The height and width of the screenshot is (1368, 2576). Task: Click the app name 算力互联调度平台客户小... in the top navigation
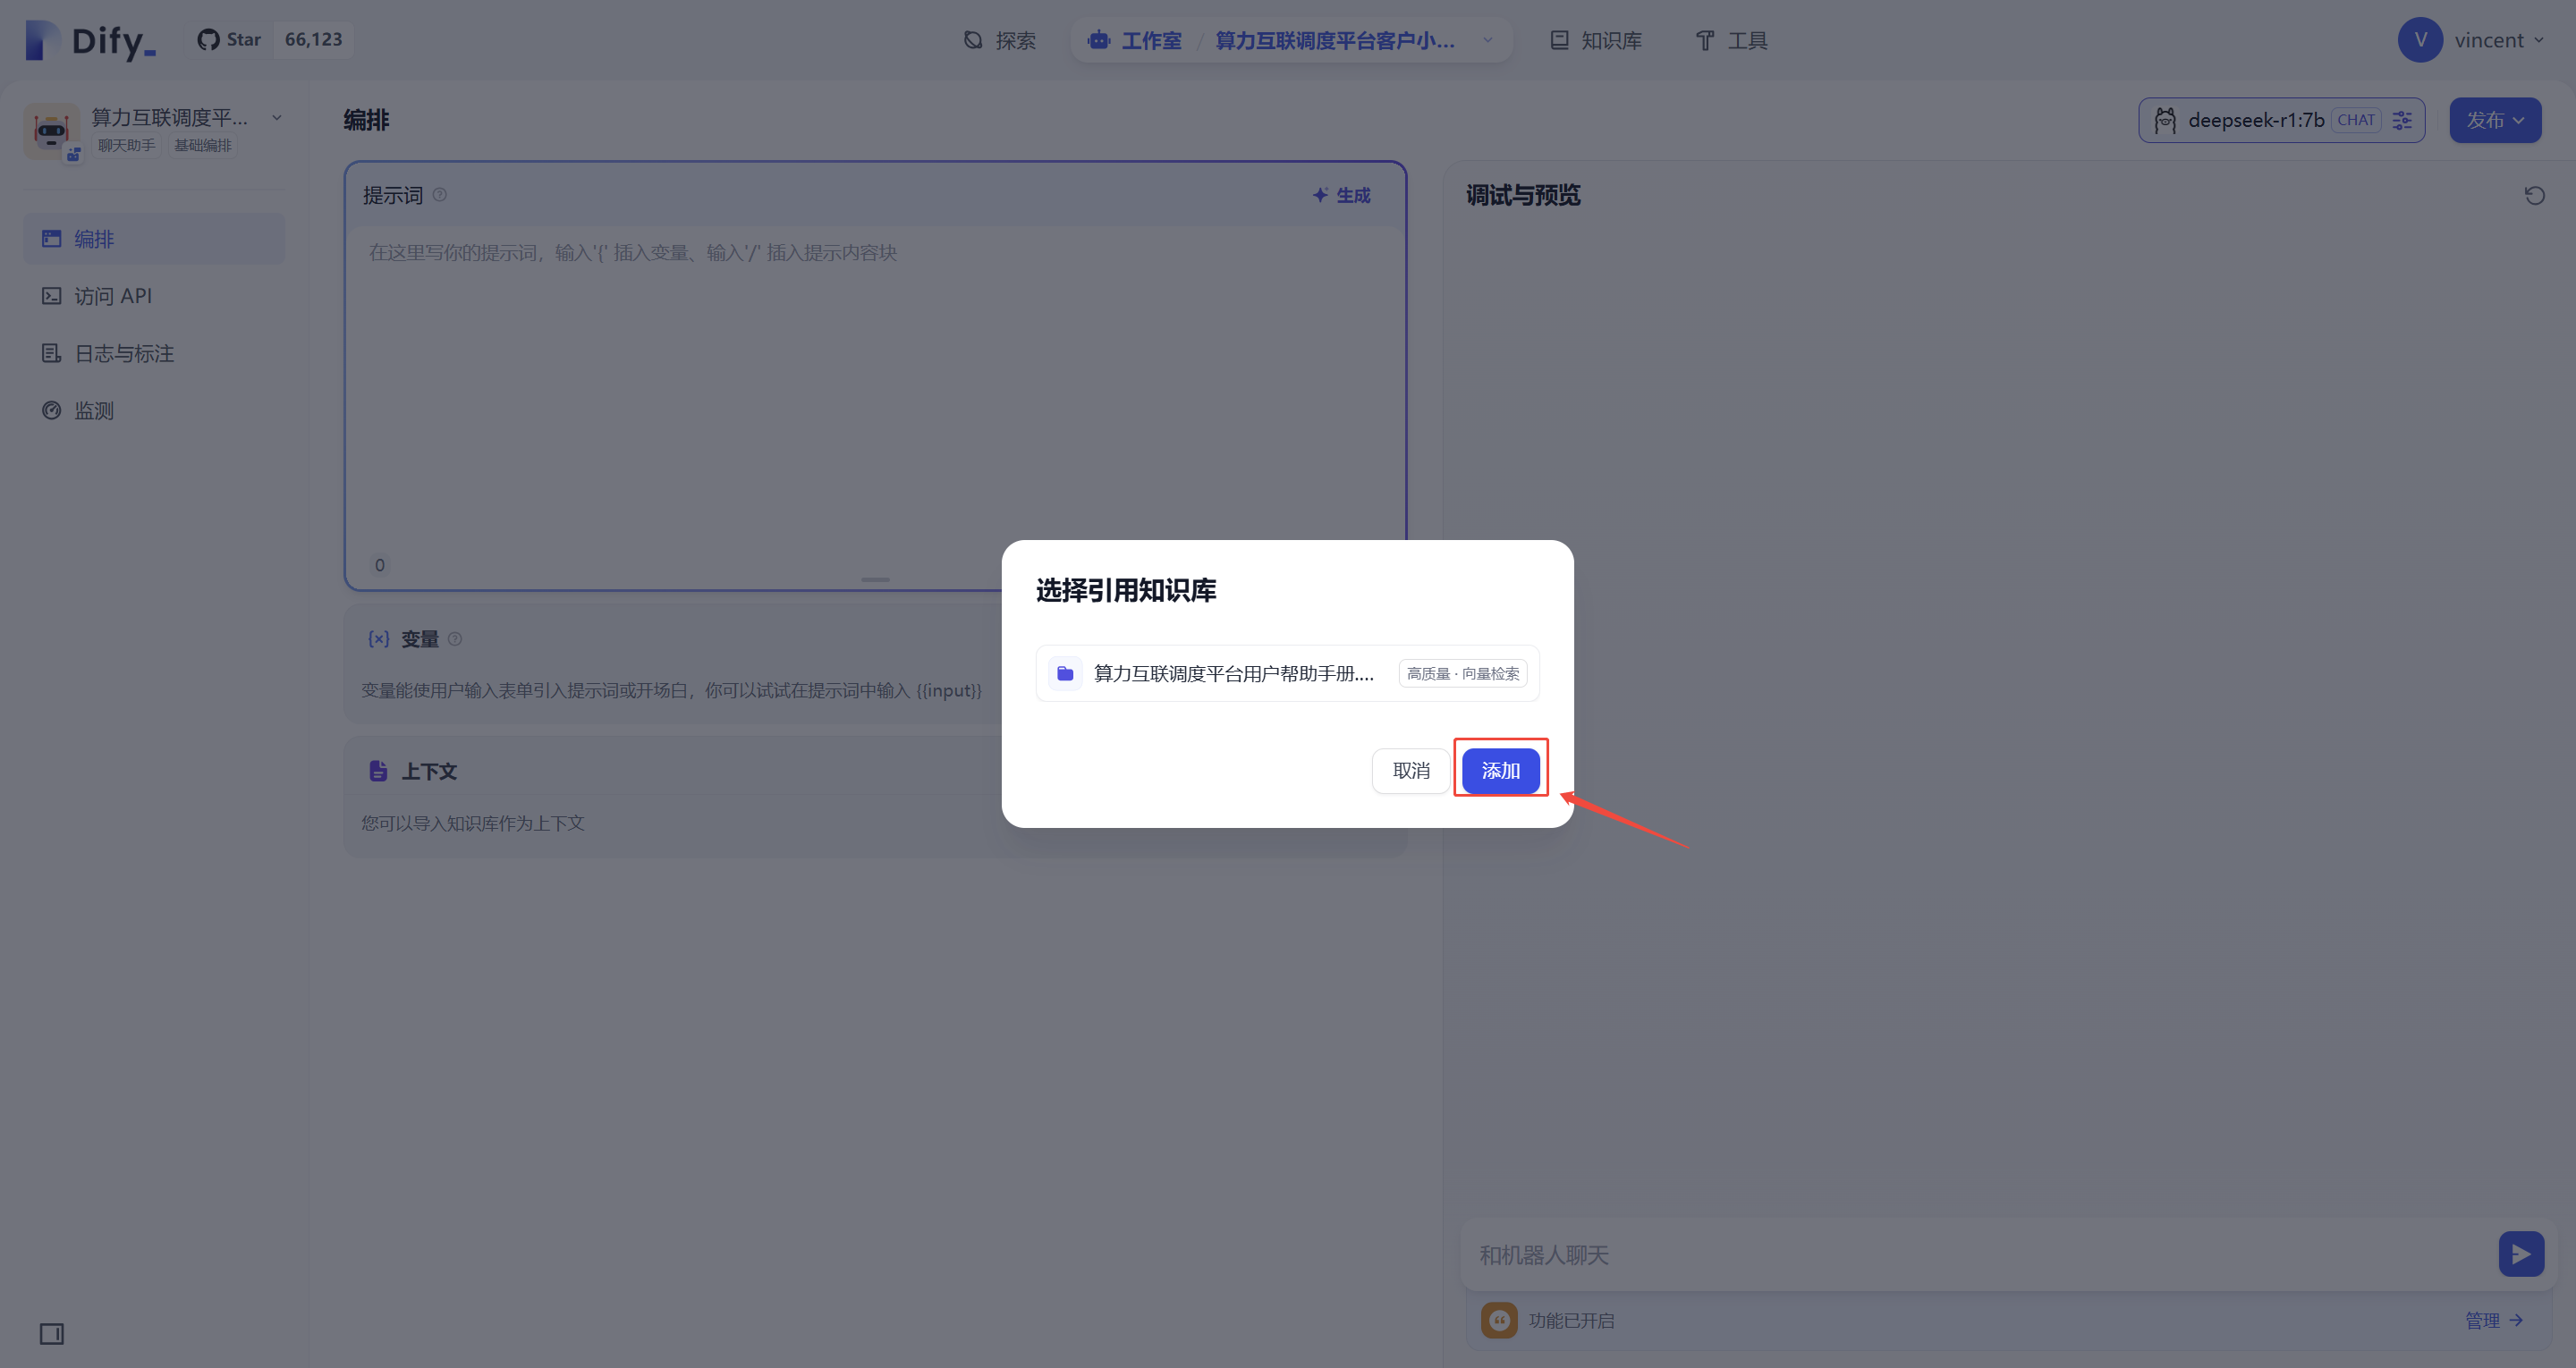click(x=1334, y=41)
